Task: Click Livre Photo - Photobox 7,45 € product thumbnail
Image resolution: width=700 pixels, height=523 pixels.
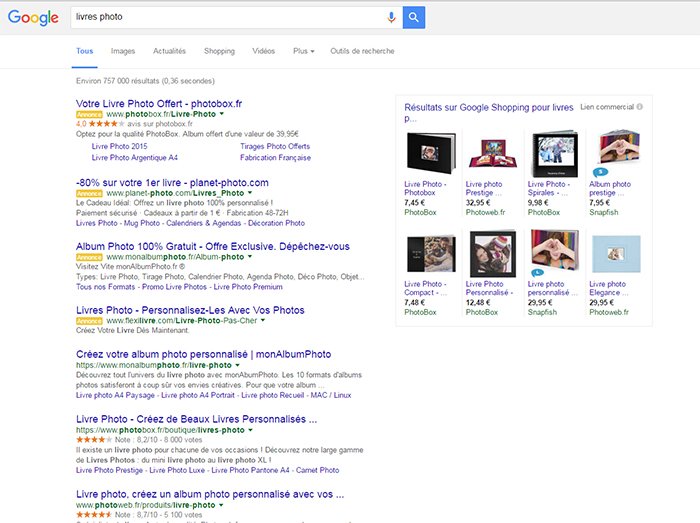Action: click(x=431, y=153)
